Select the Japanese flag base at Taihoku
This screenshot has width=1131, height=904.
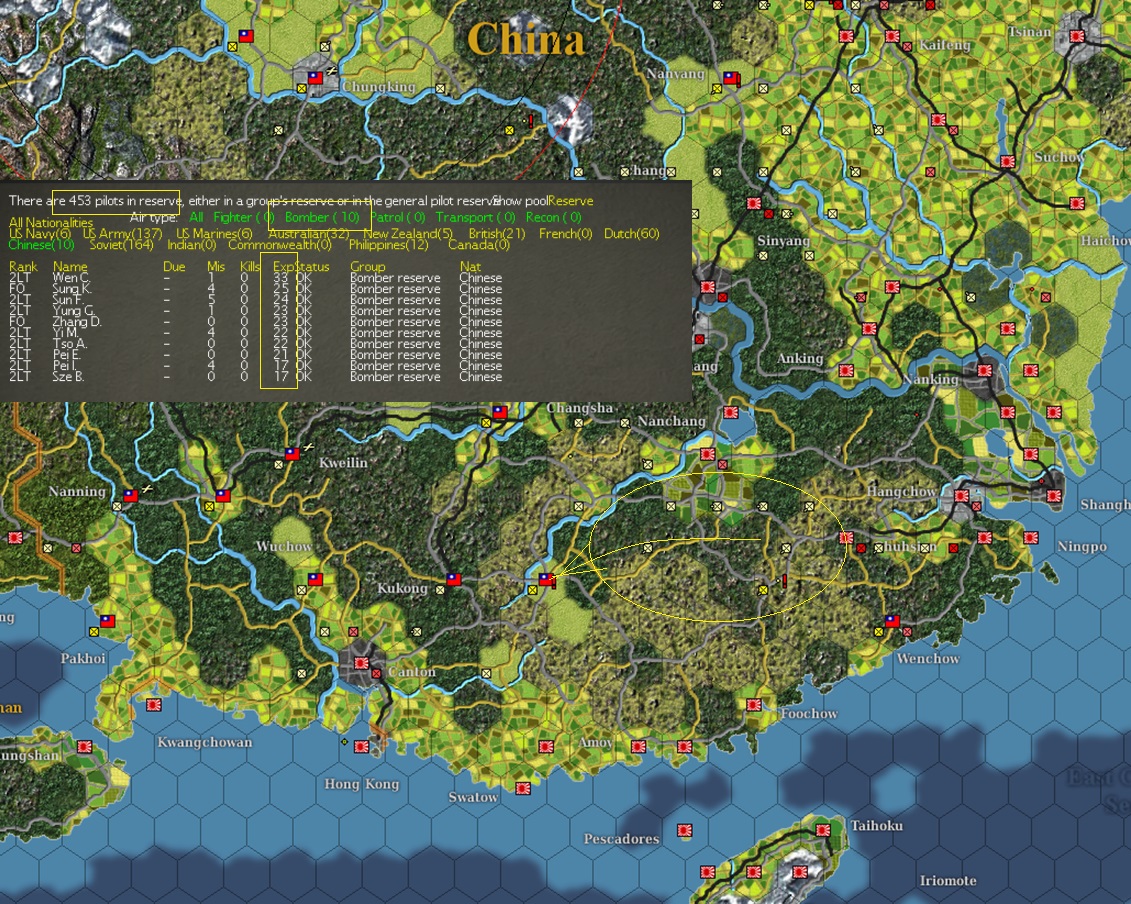823,830
